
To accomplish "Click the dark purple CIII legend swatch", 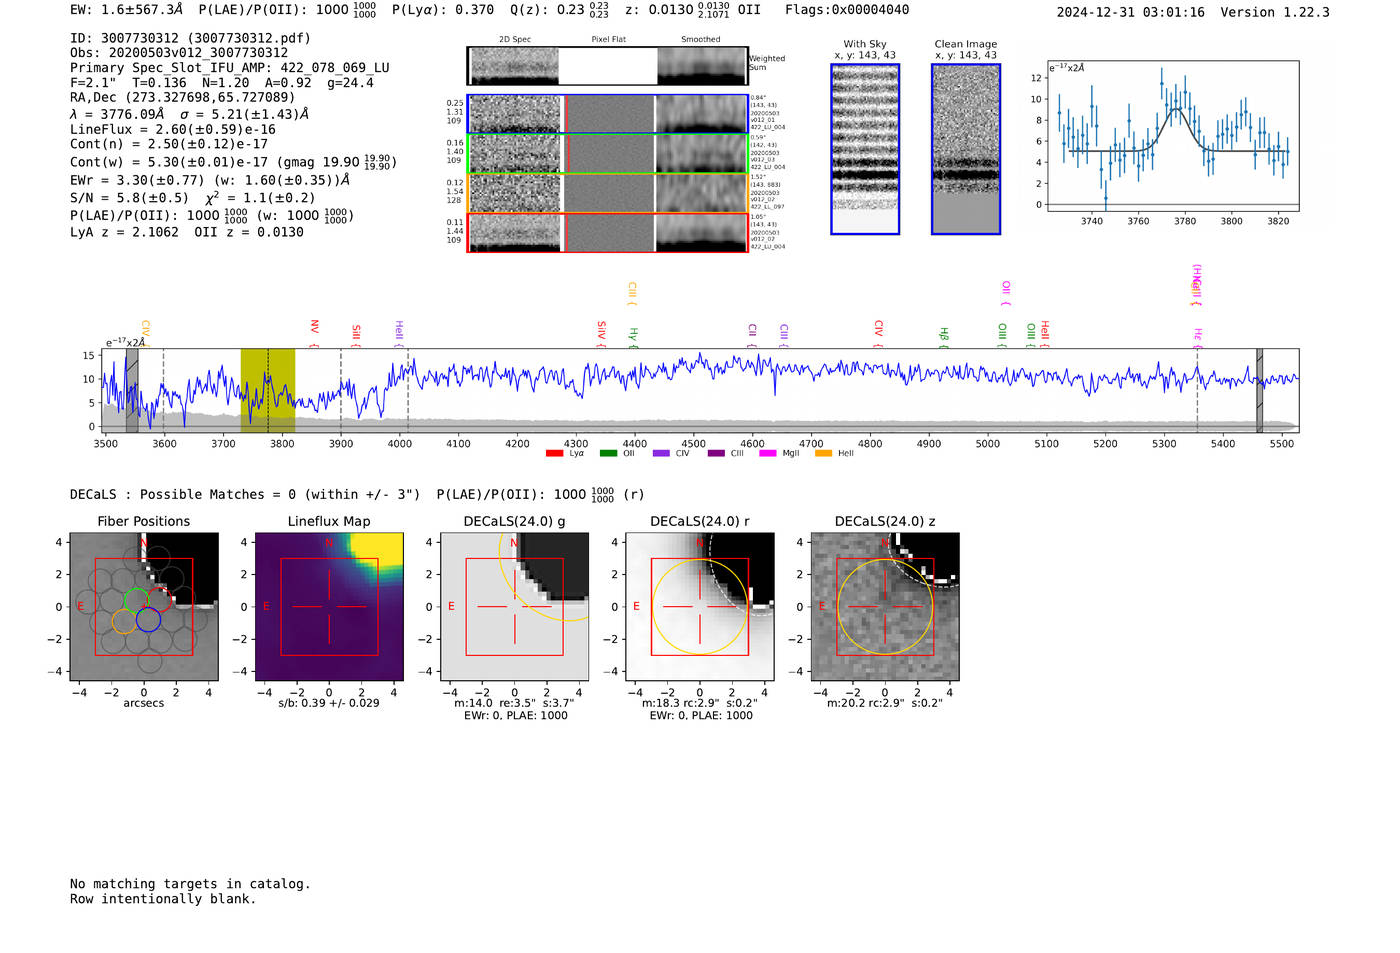I will tap(716, 454).
